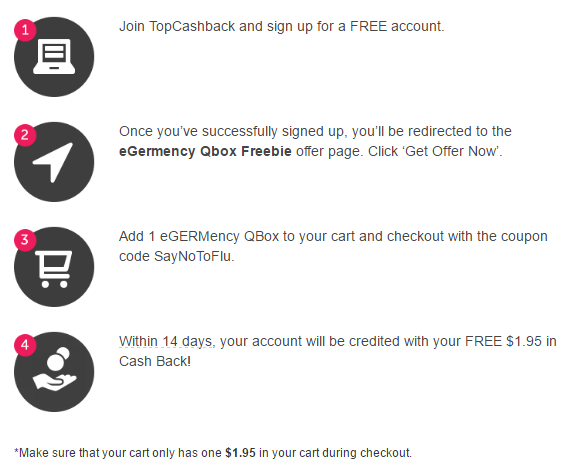Click the coupon code SayNoToFlu
Screen dimensions: 581x471
point(193,256)
